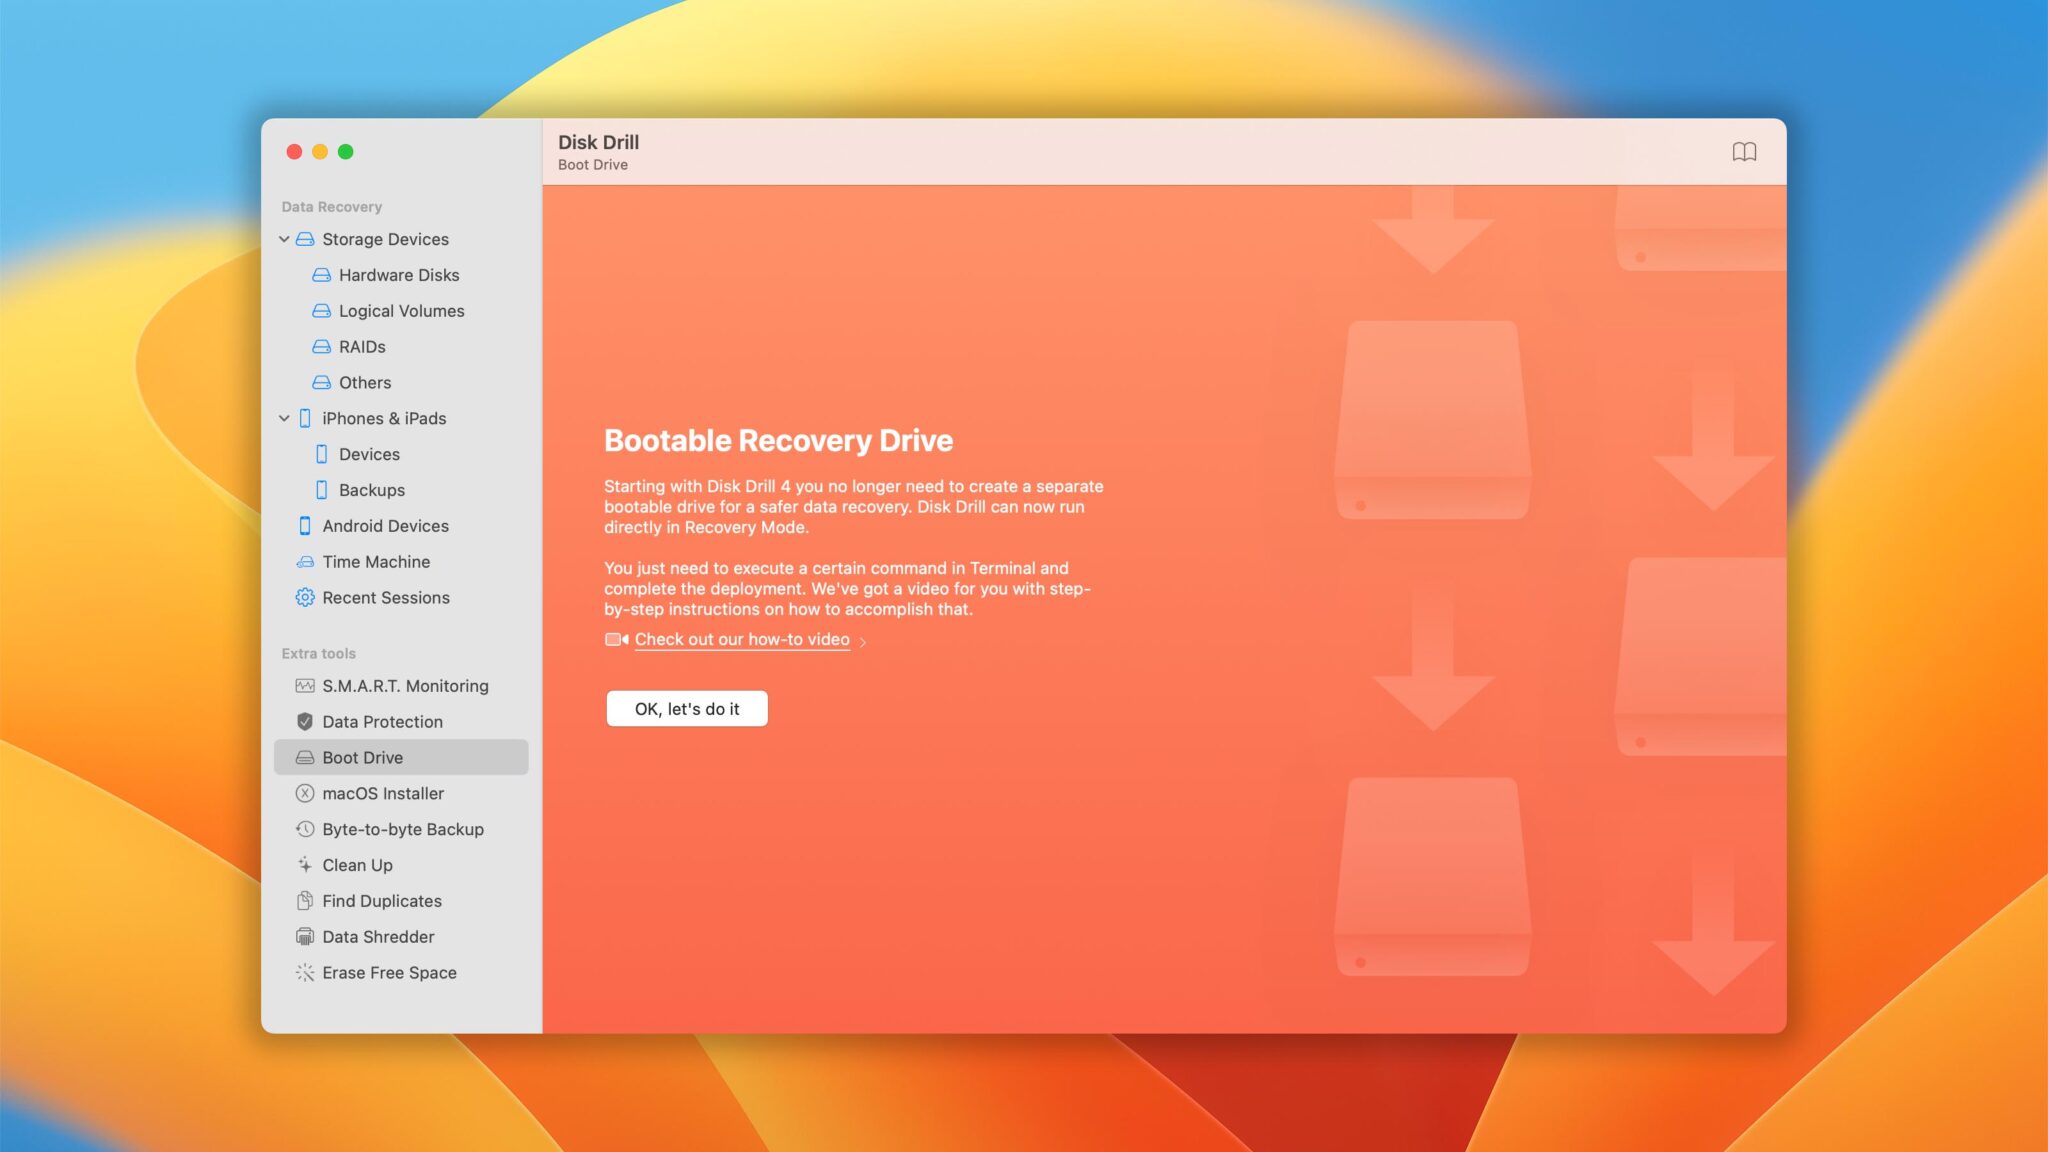Click the Time Machine drive icon
The height and width of the screenshot is (1152, 2048).
coord(305,561)
